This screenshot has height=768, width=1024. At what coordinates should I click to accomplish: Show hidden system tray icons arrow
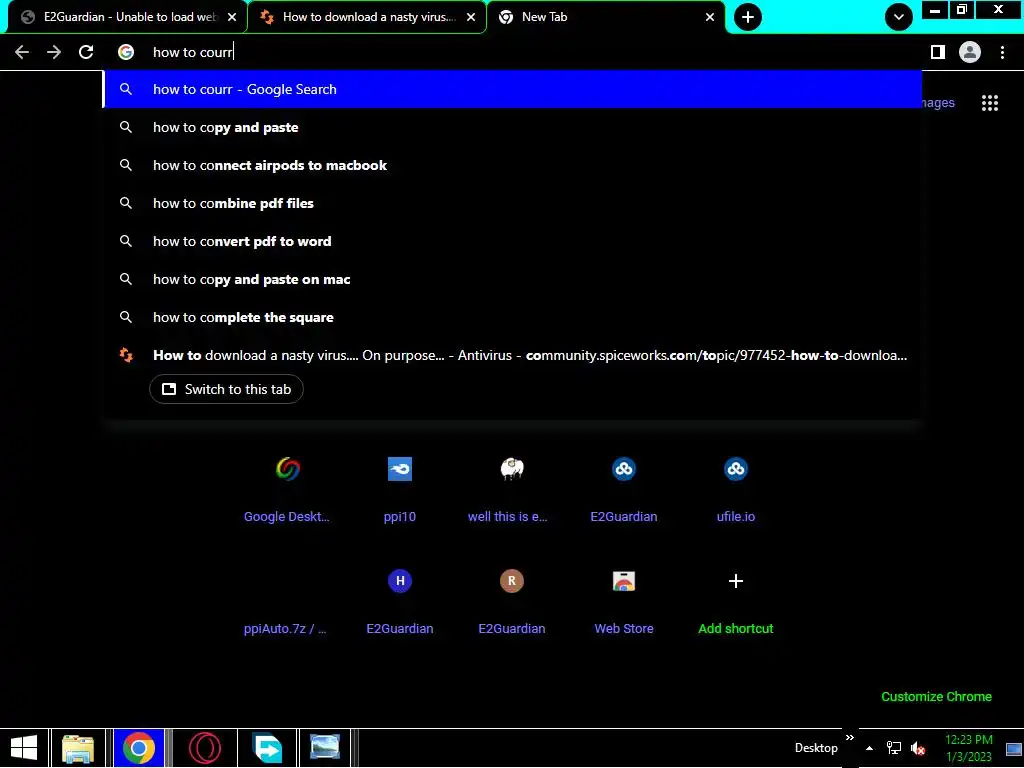[x=869, y=748]
